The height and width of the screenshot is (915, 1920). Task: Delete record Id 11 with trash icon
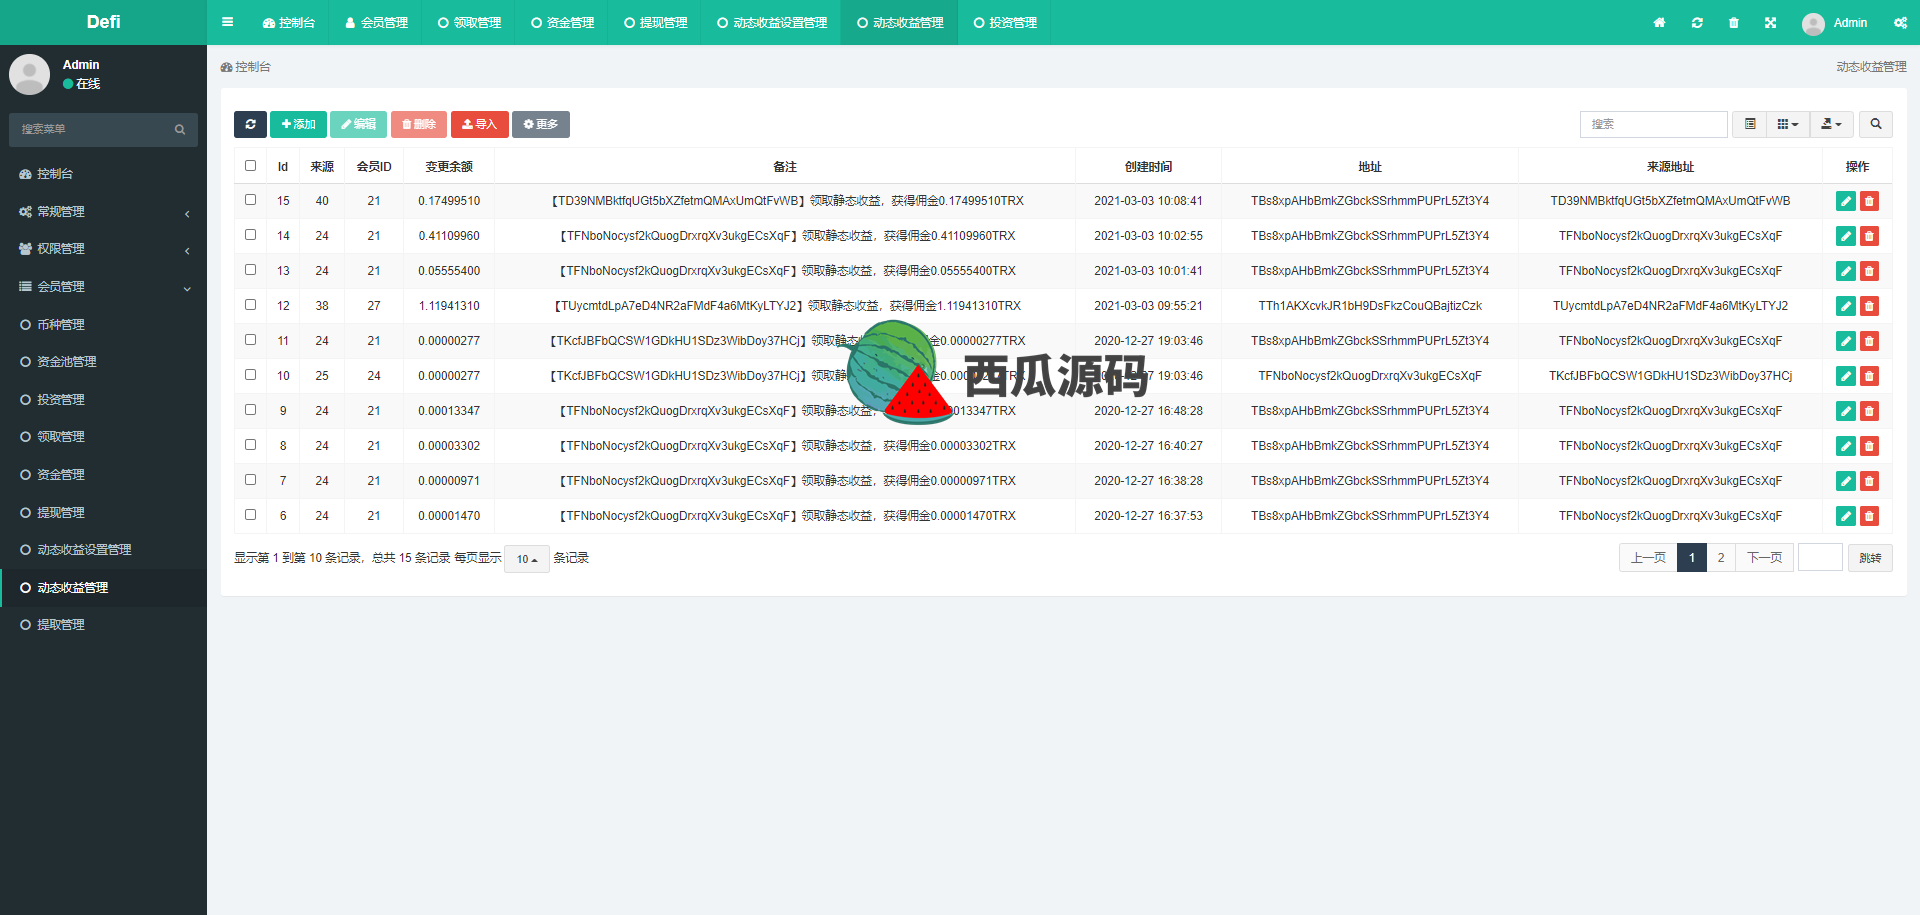point(1869,341)
